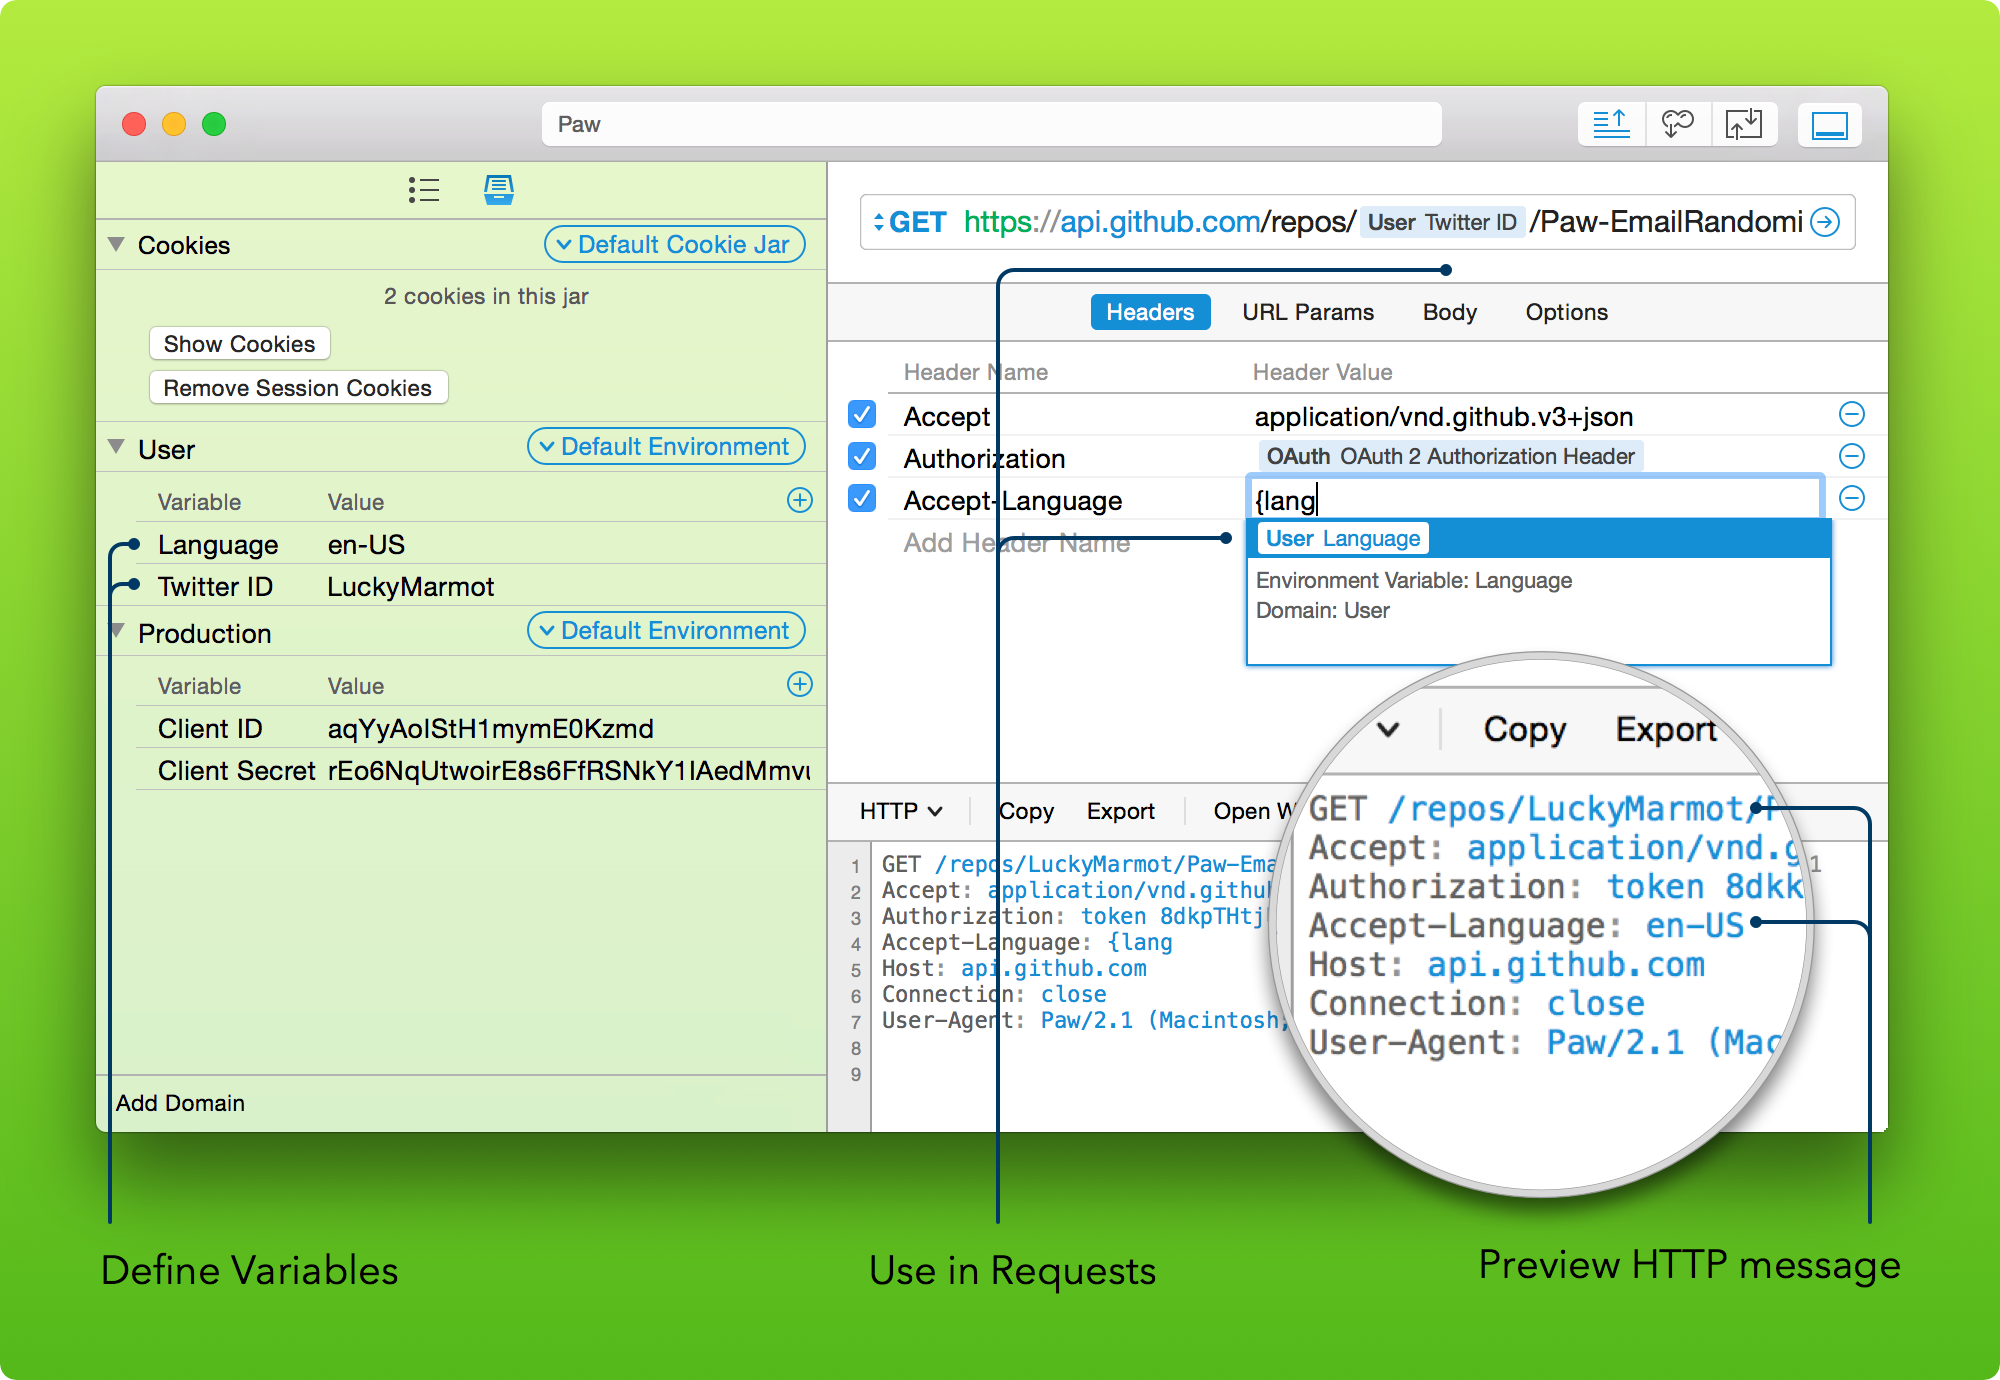2000x1380 pixels.
Task: Click the api.github.com URL text
Action: 1160,222
